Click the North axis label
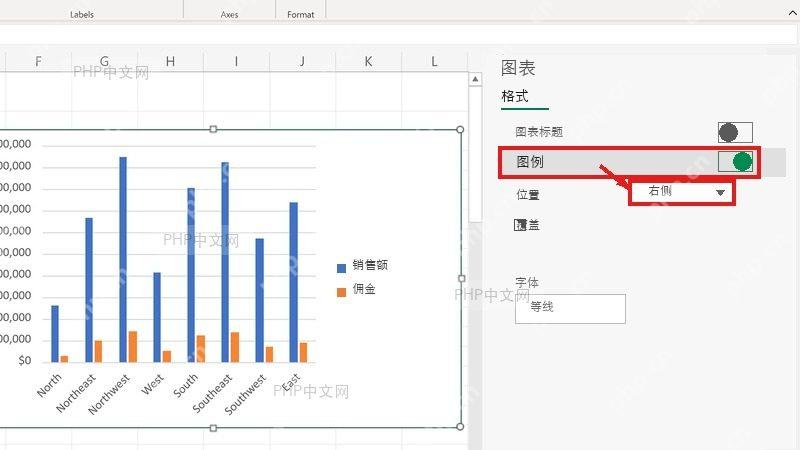Image resolution: width=800 pixels, height=450 pixels. pos(49,385)
